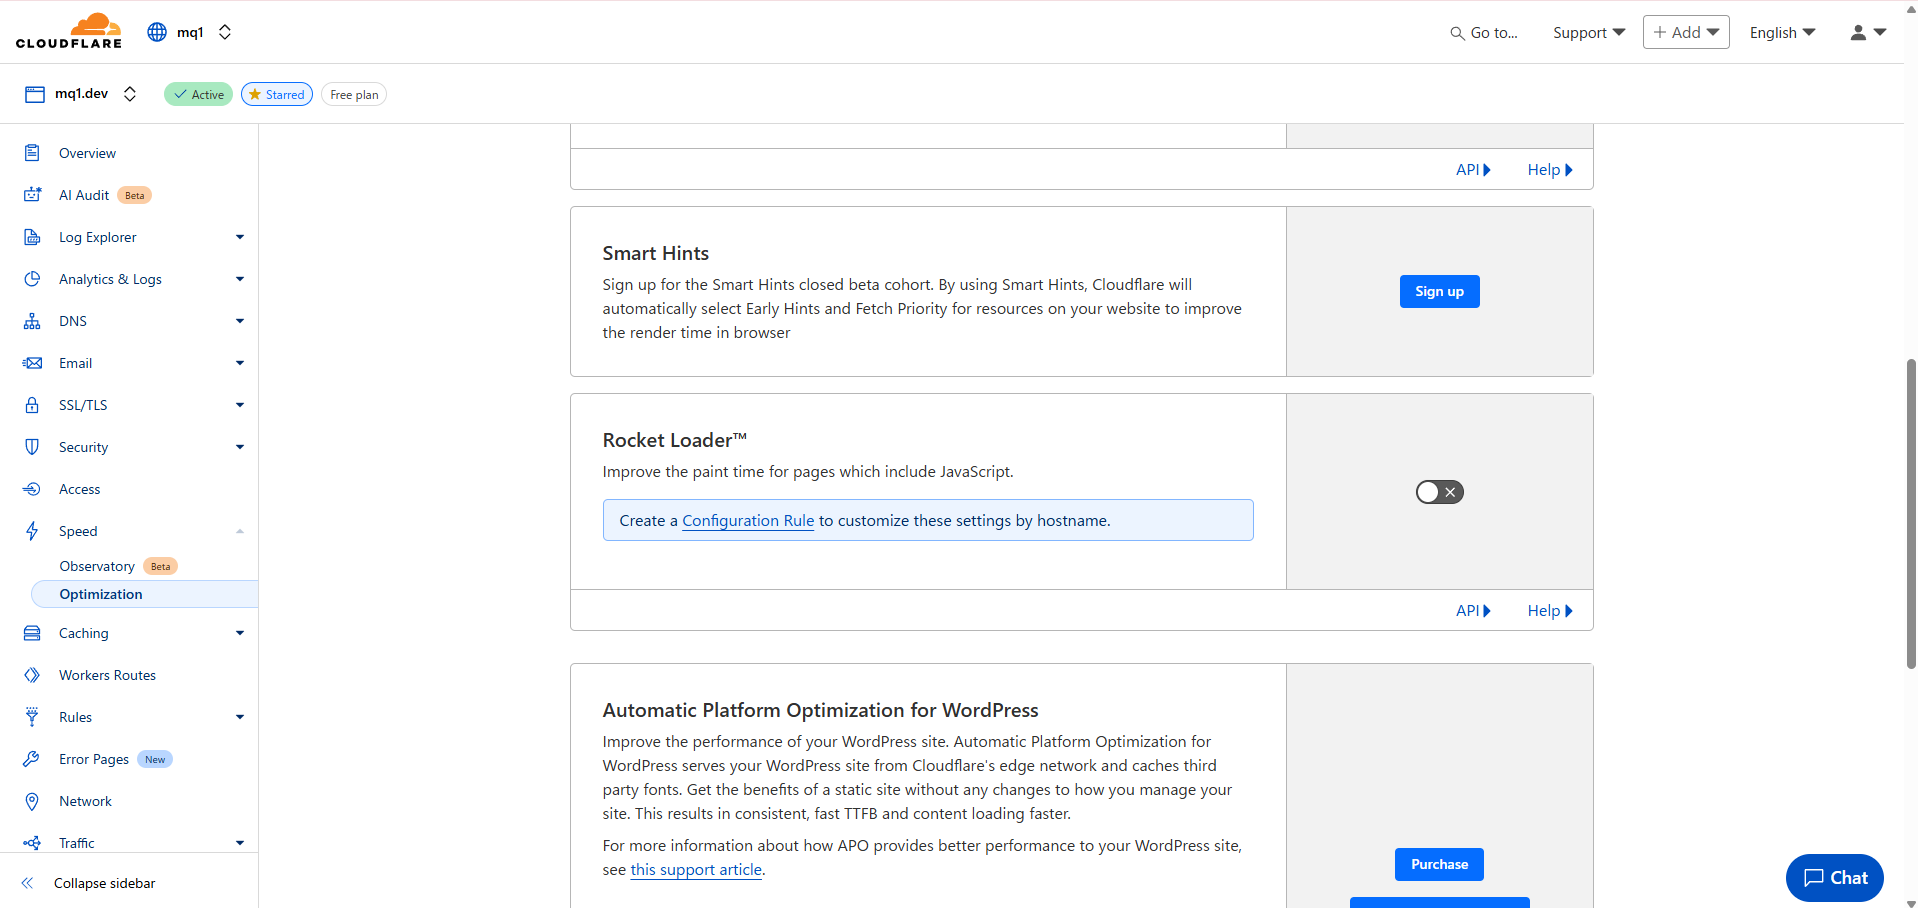
Task: Click the globe account icon beside mq1
Action: (157, 32)
